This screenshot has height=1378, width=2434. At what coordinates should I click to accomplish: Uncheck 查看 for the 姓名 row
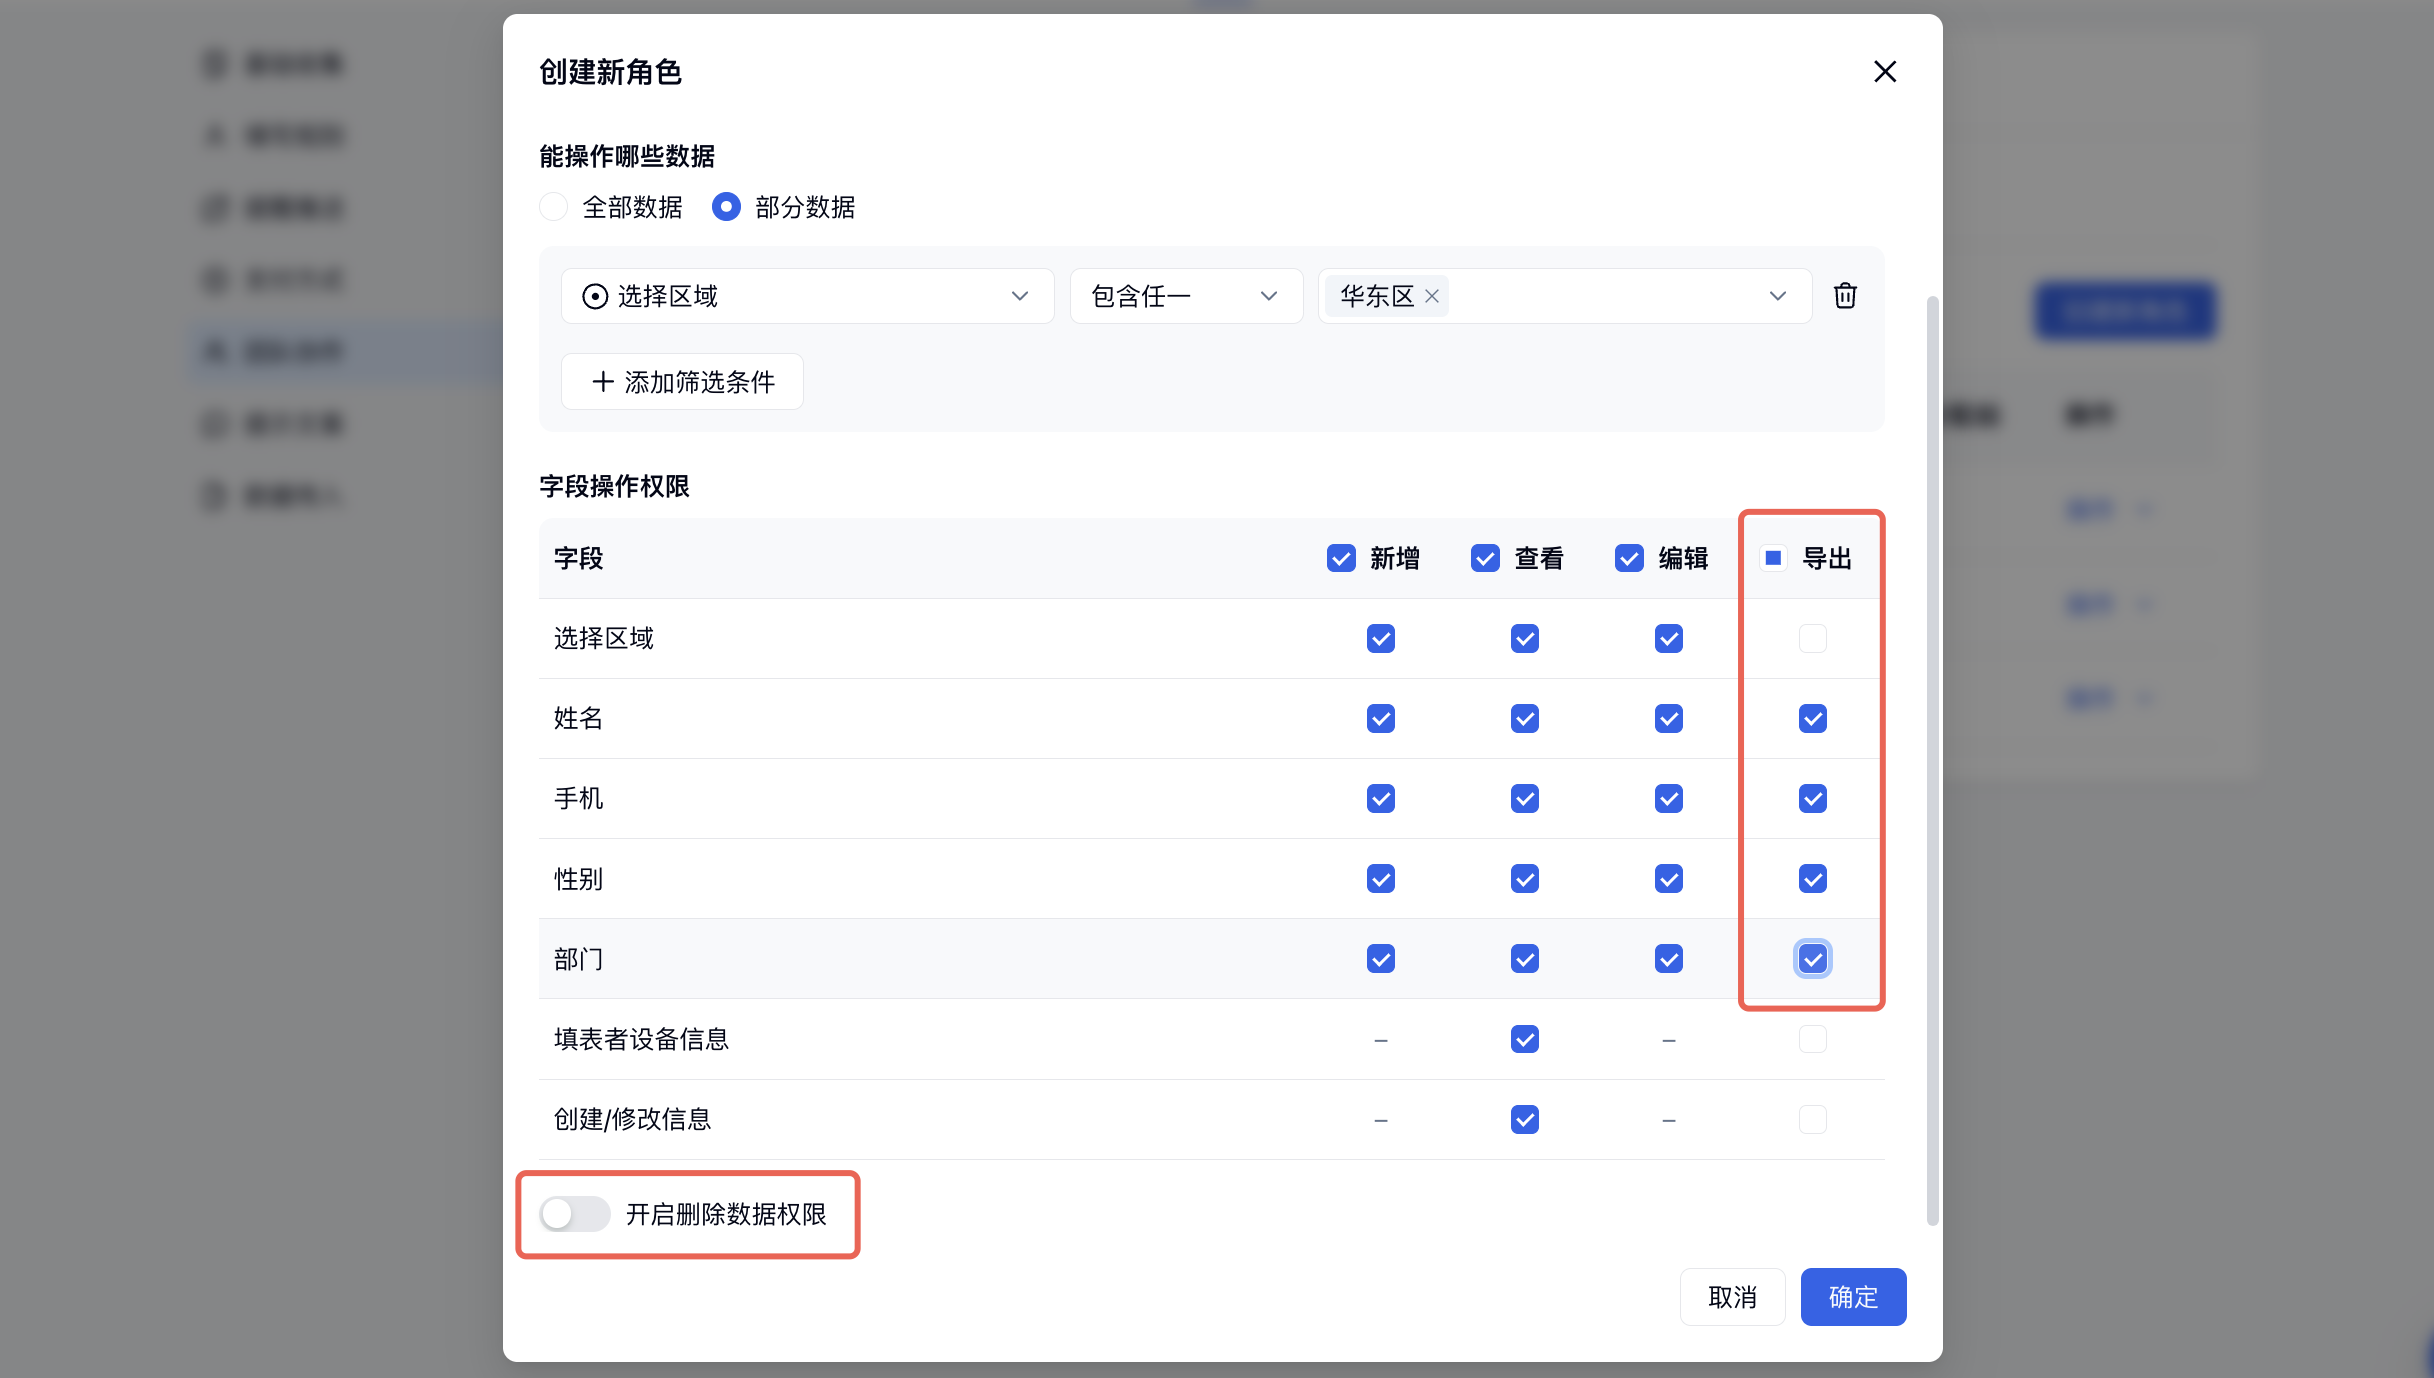1525,718
